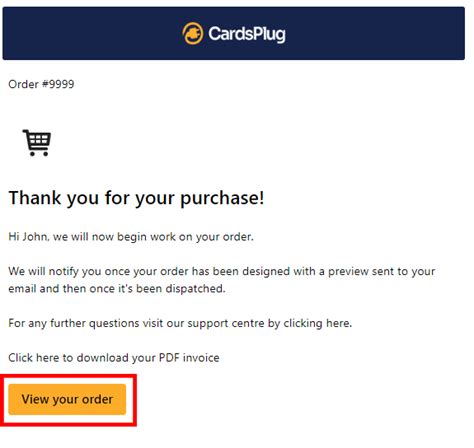The image size is (474, 448).
Task: Click an empty area of the navy header banner
Action: tap(83, 33)
